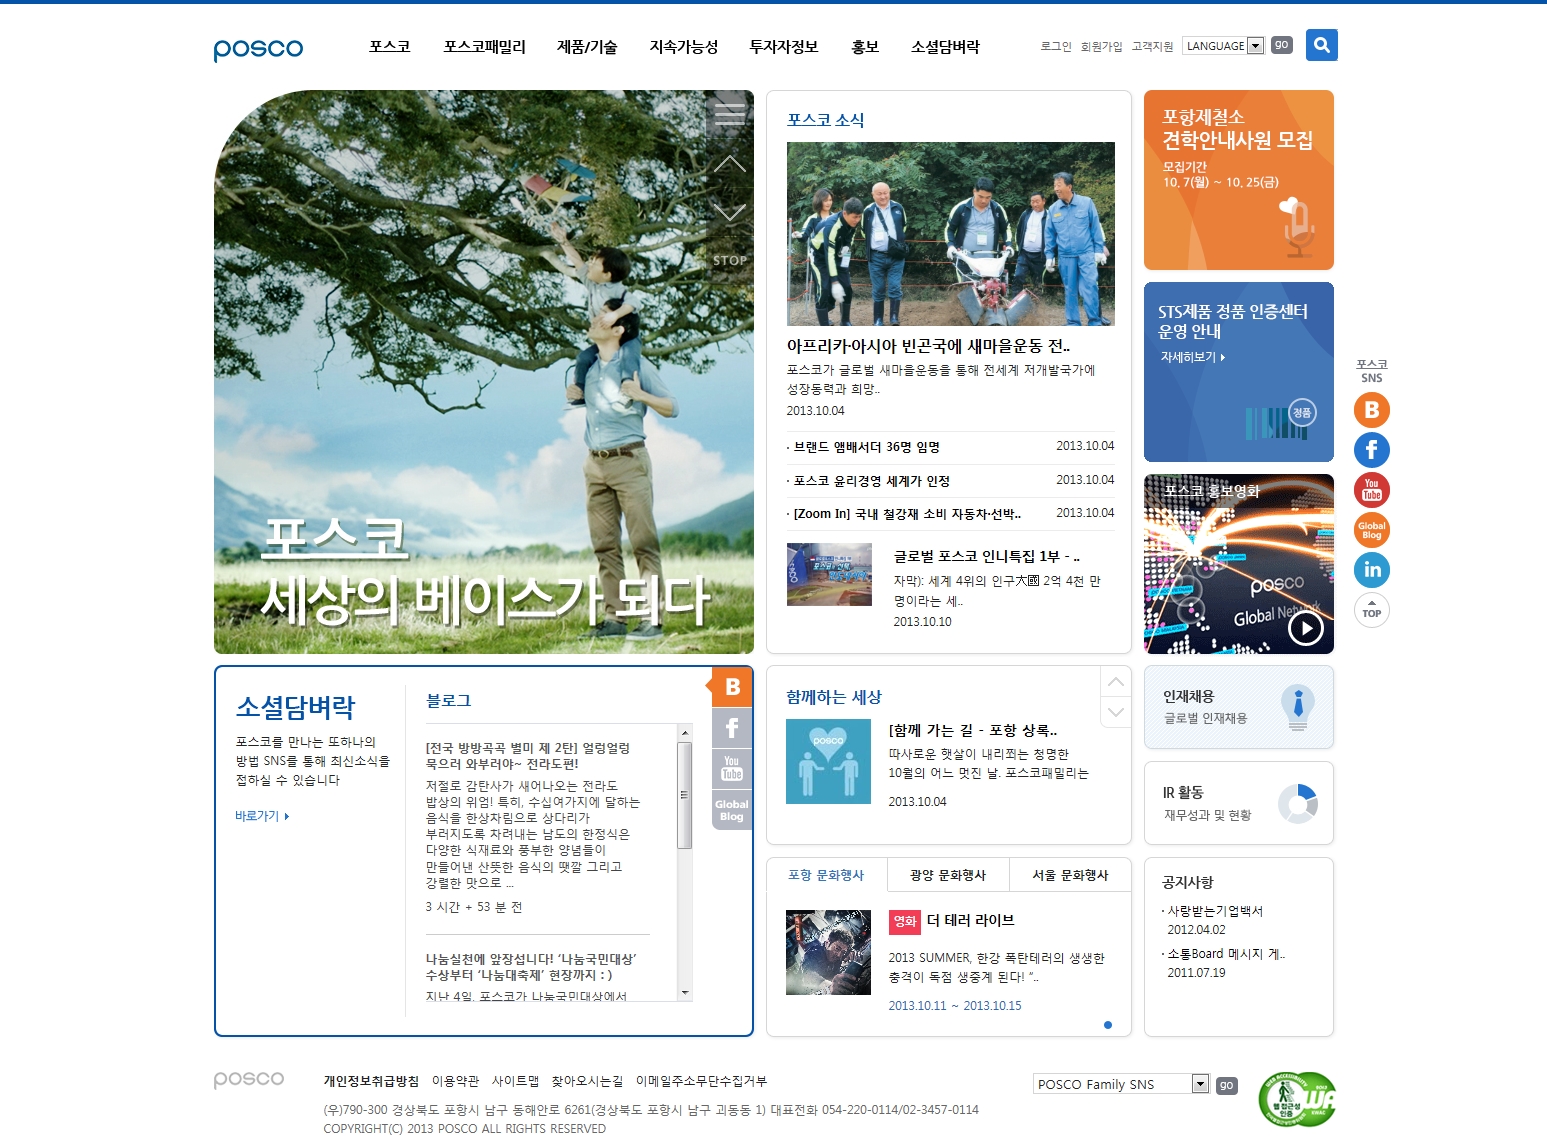Viewport: 1547px width, 1145px height.
Task: Open the 포항제철소 견학안내사원 모집 orange banner
Action: (1239, 180)
